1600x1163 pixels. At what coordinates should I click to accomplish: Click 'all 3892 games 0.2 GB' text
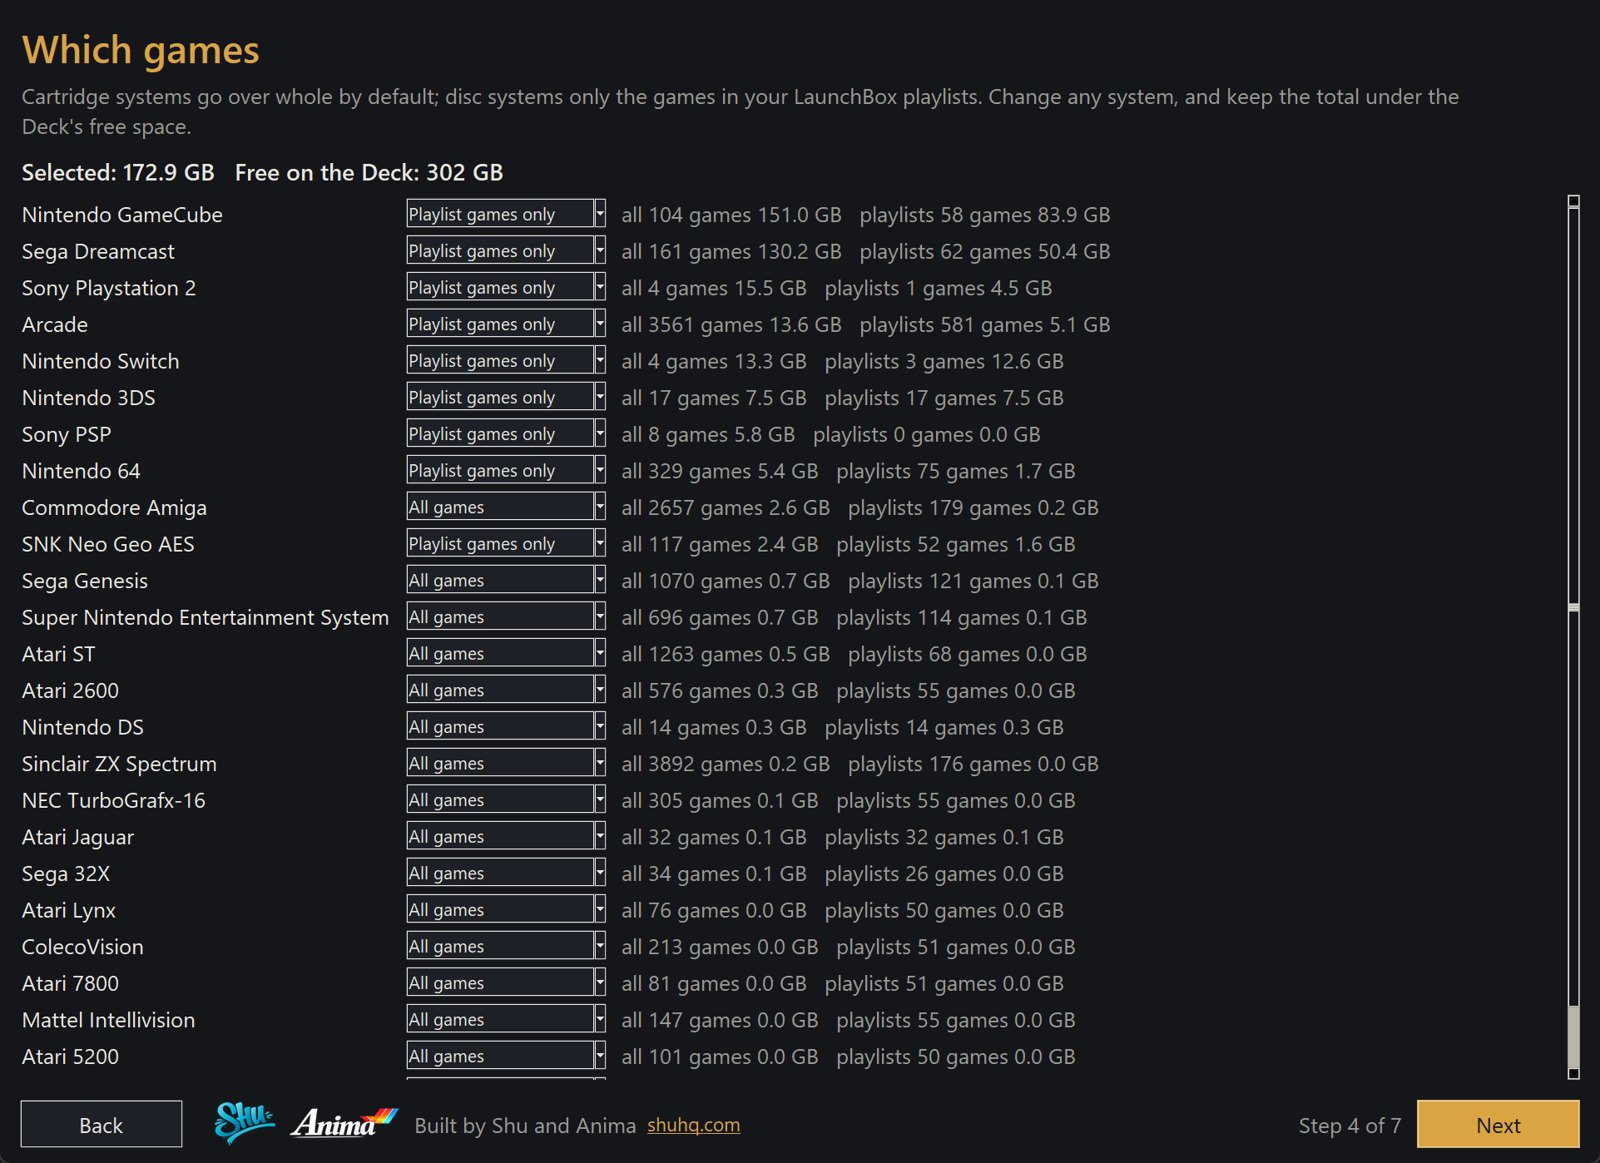coord(725,764)
